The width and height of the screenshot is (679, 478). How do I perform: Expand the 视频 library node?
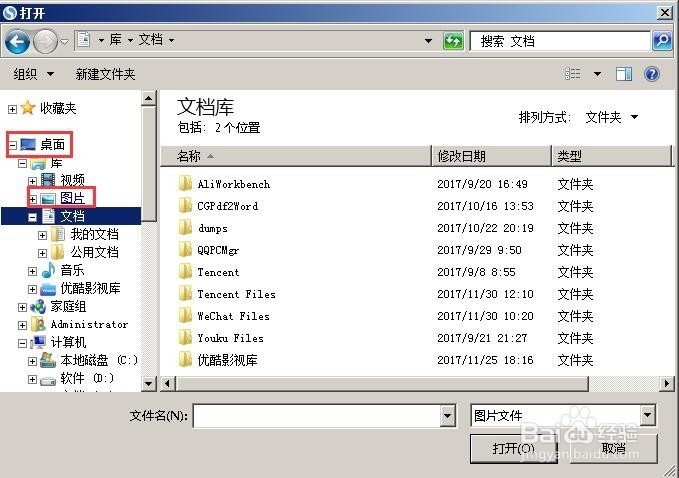(32, 181)
